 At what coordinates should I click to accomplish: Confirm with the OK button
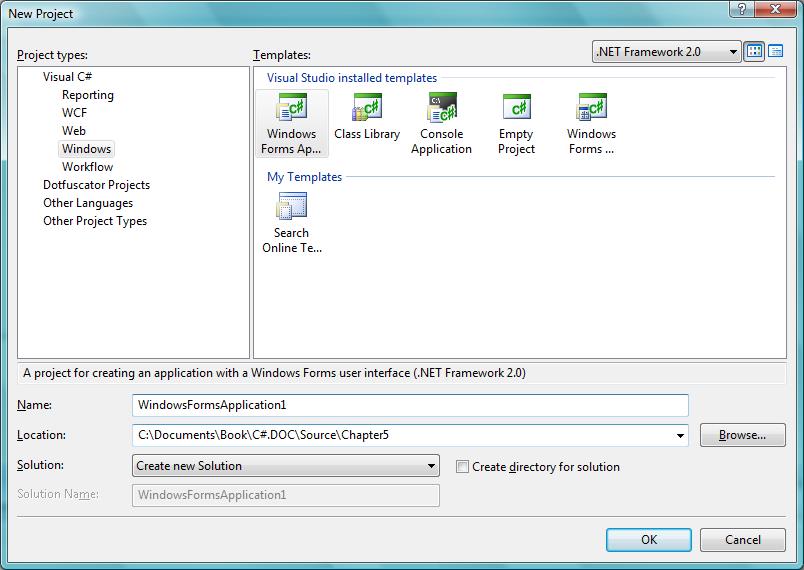(648, 540)
